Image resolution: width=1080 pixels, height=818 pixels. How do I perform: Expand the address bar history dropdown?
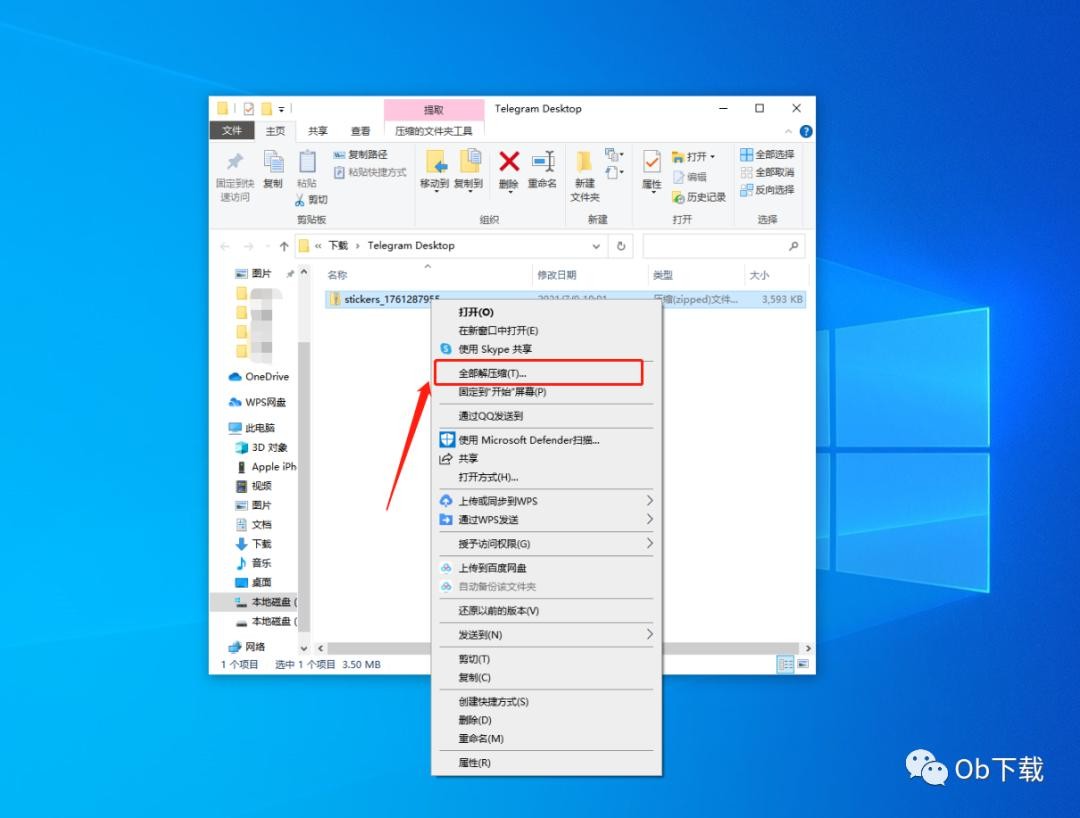click(x=597, y=246)
